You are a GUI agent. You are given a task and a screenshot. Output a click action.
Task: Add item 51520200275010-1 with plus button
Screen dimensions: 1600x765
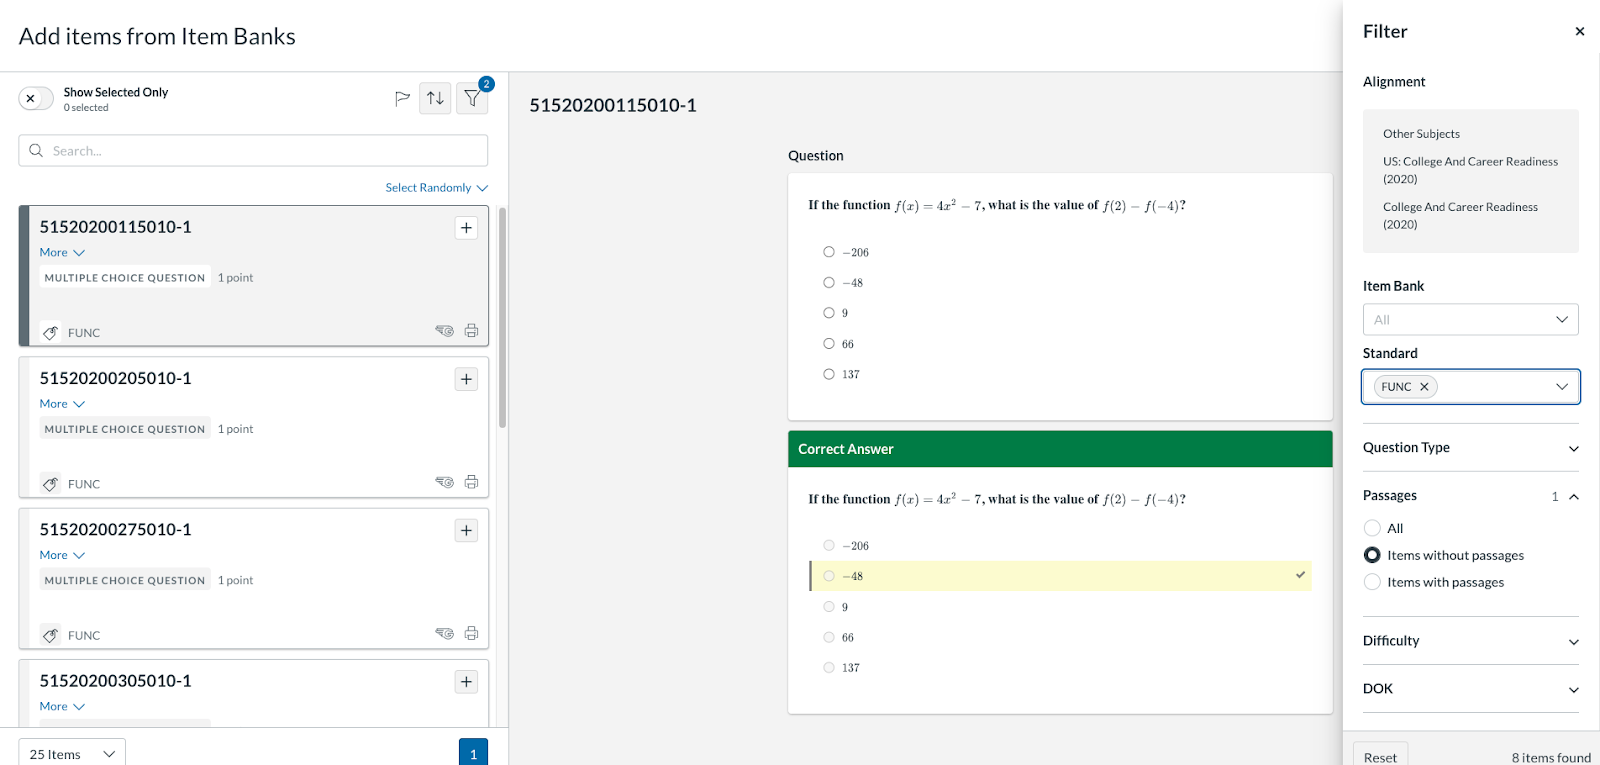tap(466, 530)
